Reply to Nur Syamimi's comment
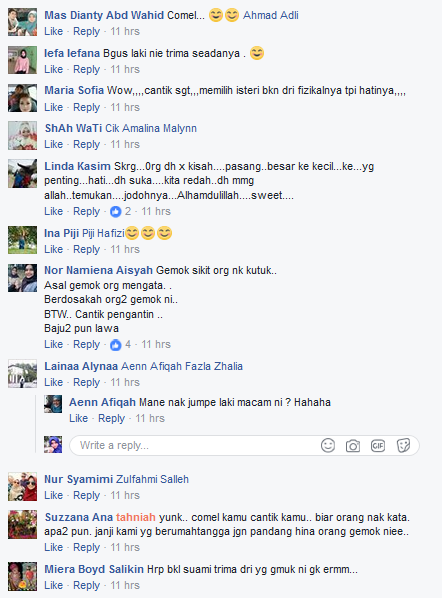Viewport: 442px width, 598px height. point(87,495)
